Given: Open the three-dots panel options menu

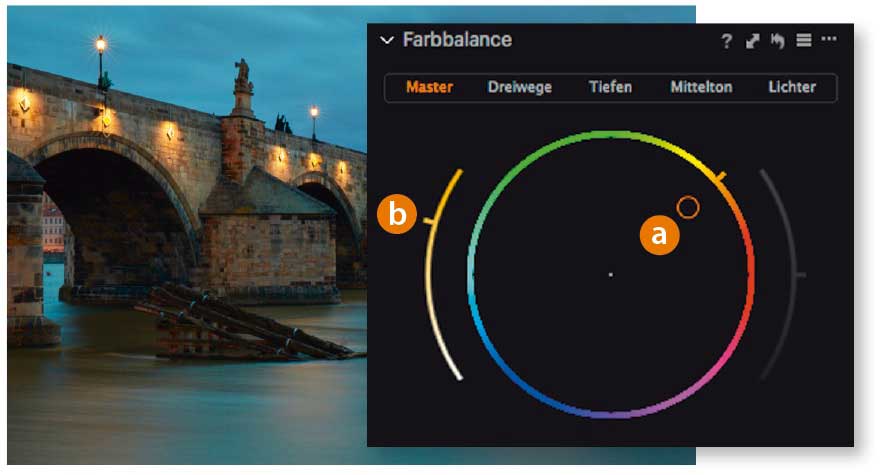Looking at the screenshot, I should 829,39.
